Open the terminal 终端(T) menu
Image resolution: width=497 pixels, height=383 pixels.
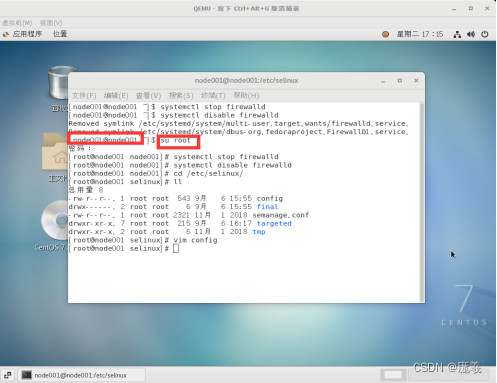(213, 96)
